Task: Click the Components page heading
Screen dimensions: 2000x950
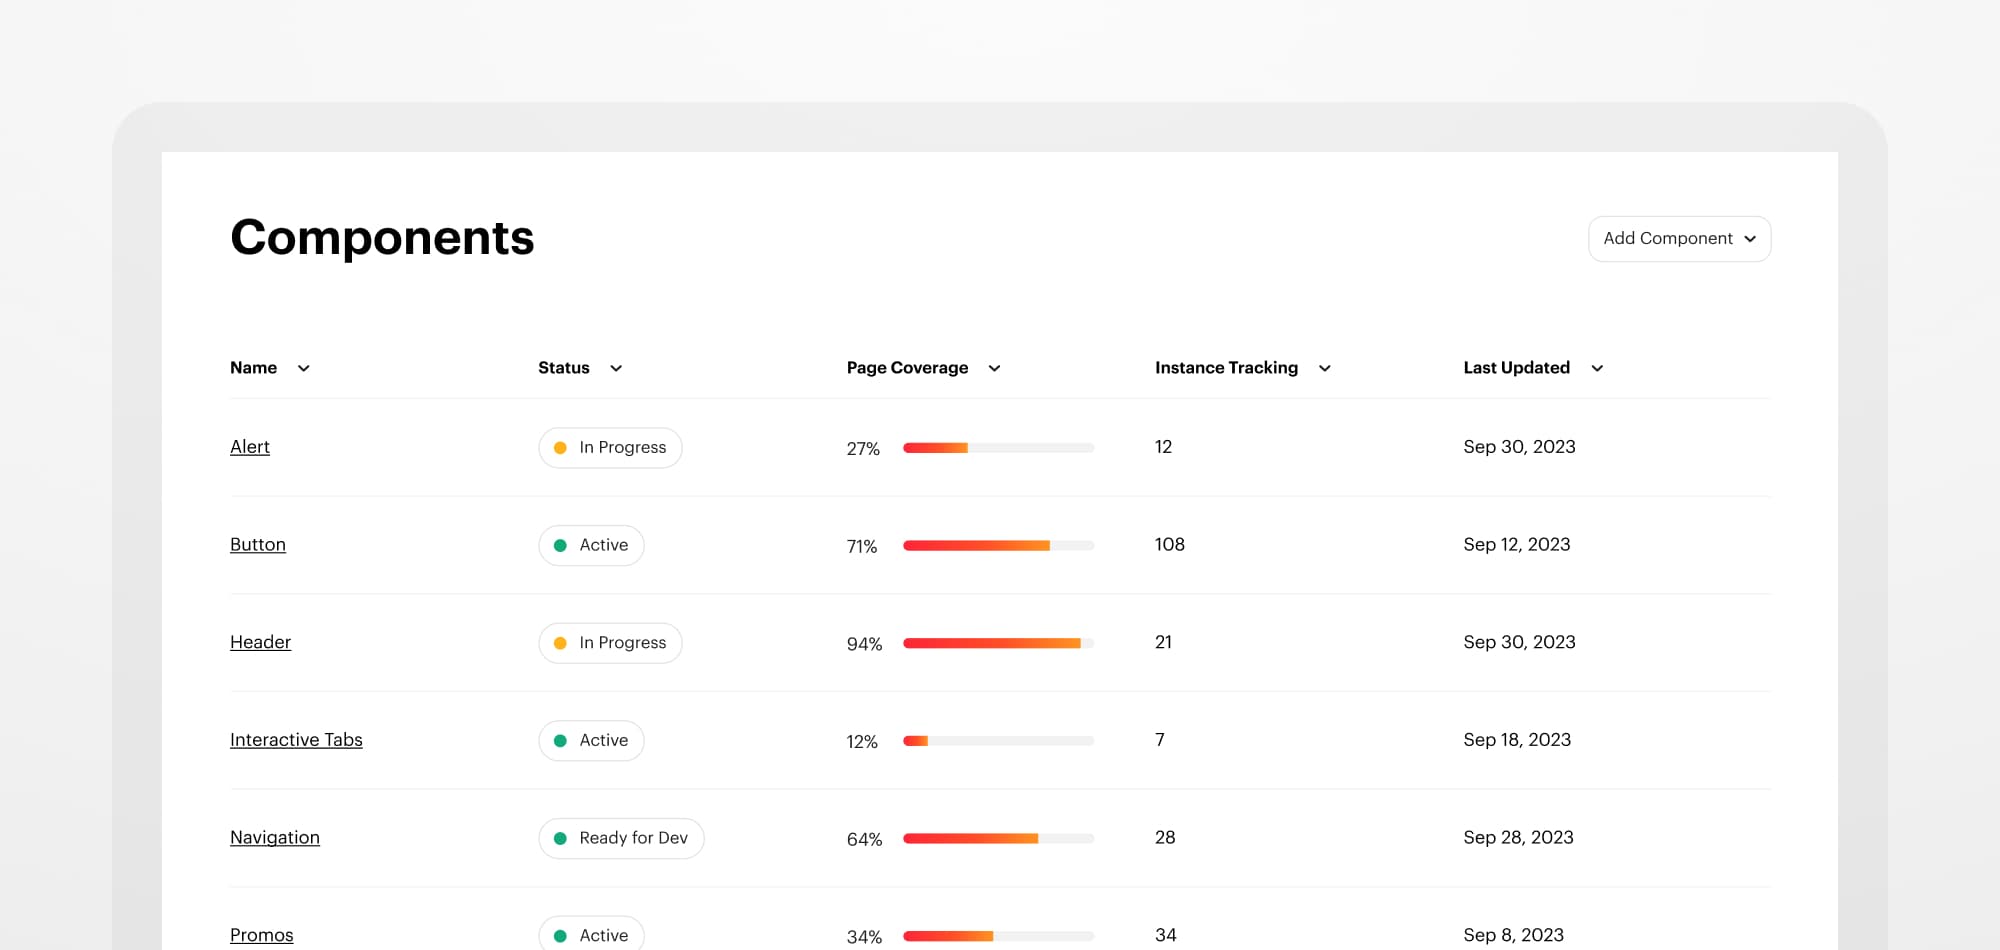Action: [382, 238]
